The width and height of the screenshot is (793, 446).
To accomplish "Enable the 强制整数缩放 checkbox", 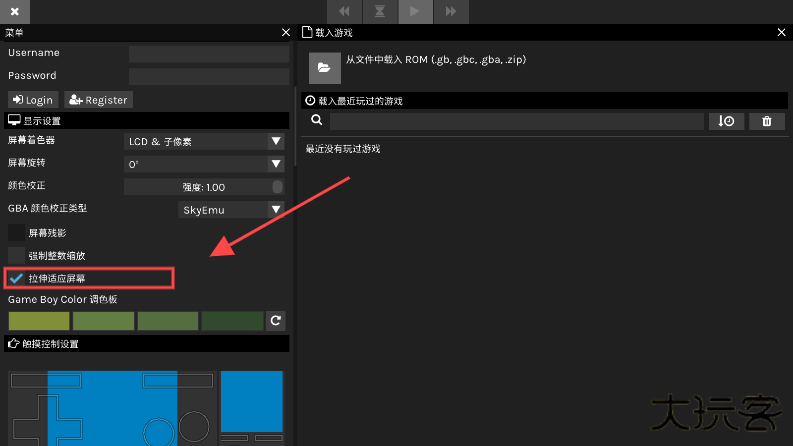I will tap(16, 255).
